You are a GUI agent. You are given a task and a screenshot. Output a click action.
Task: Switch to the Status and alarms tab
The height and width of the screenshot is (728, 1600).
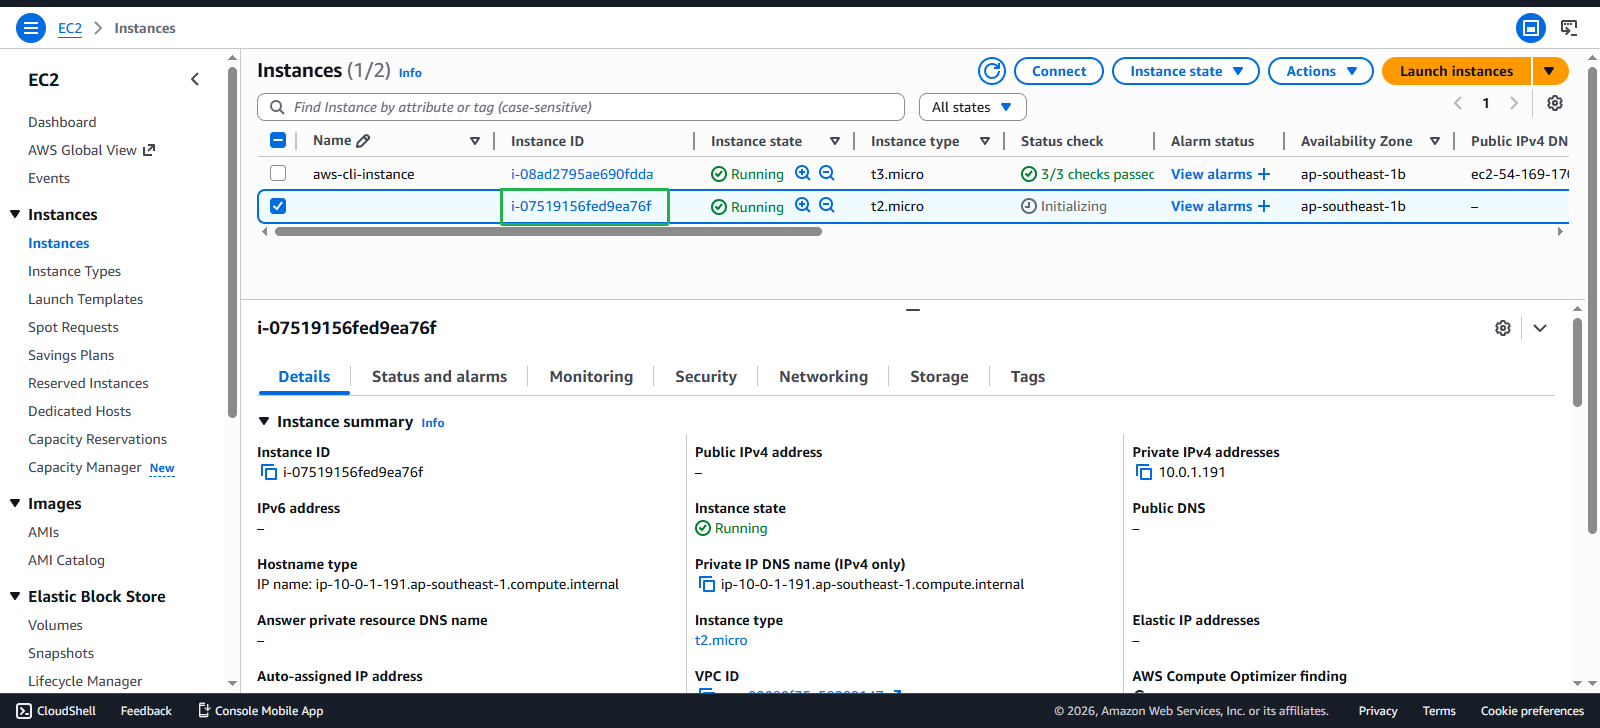[x=439, y=376]
